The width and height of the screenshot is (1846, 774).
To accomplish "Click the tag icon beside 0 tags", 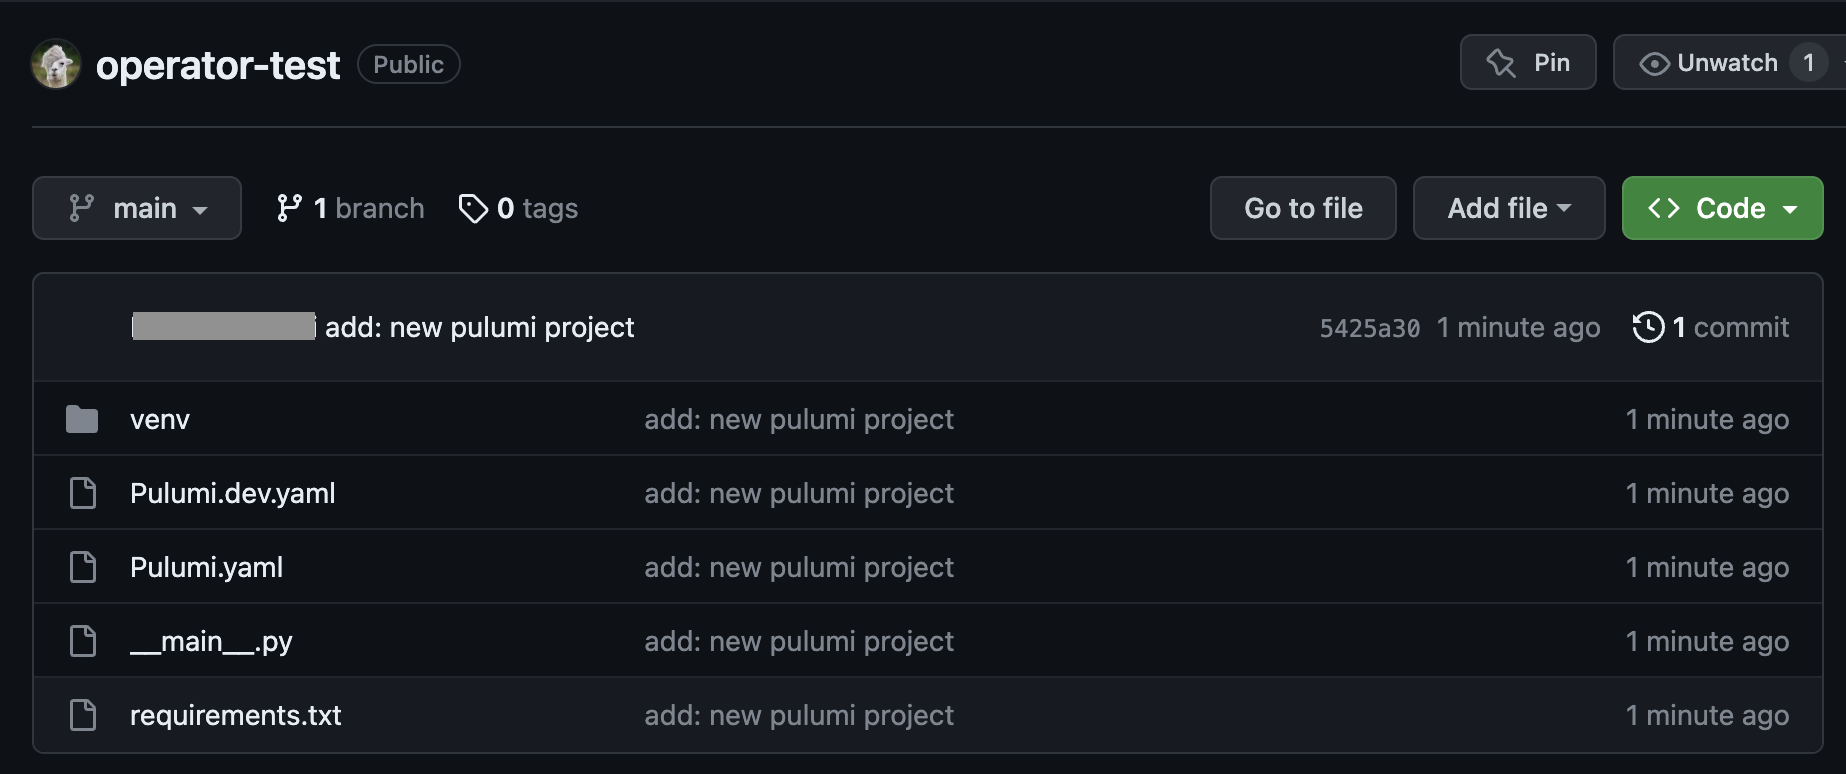I will point(472,208).
